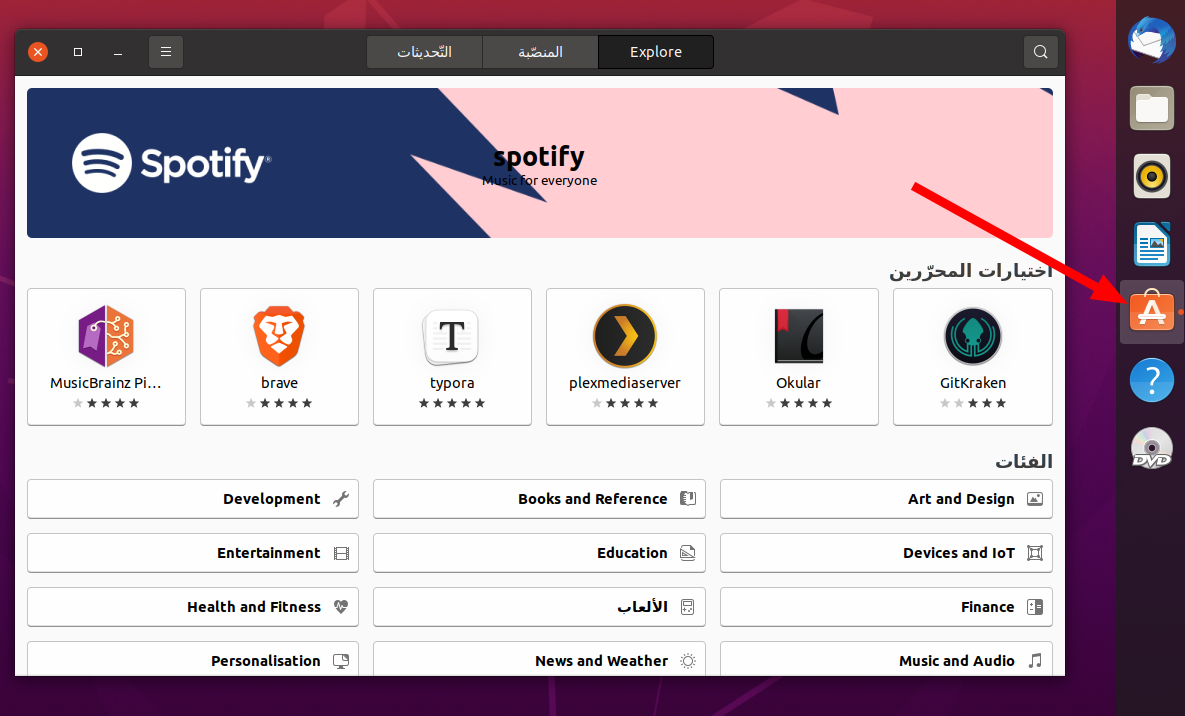
Task: Open the Development category
Action: tap(193, 499)
